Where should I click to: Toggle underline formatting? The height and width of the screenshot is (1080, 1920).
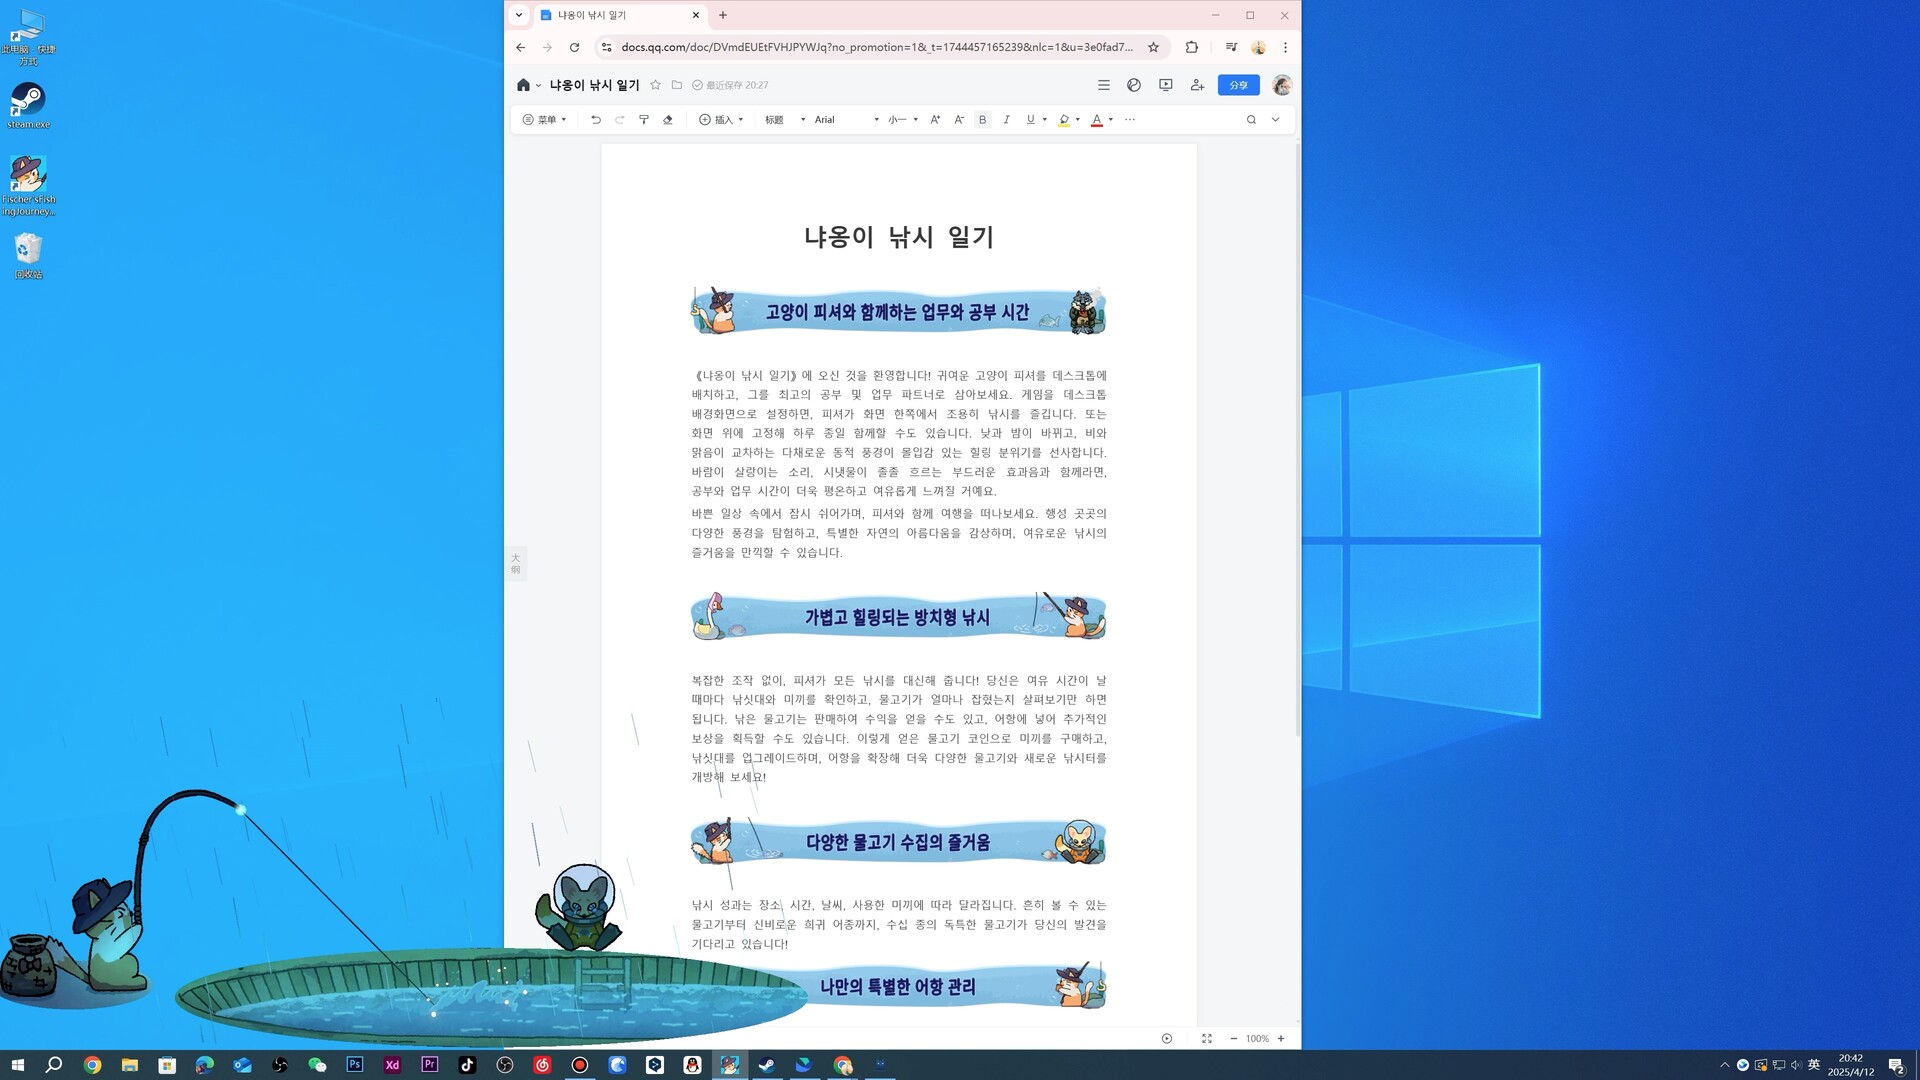1031,120
